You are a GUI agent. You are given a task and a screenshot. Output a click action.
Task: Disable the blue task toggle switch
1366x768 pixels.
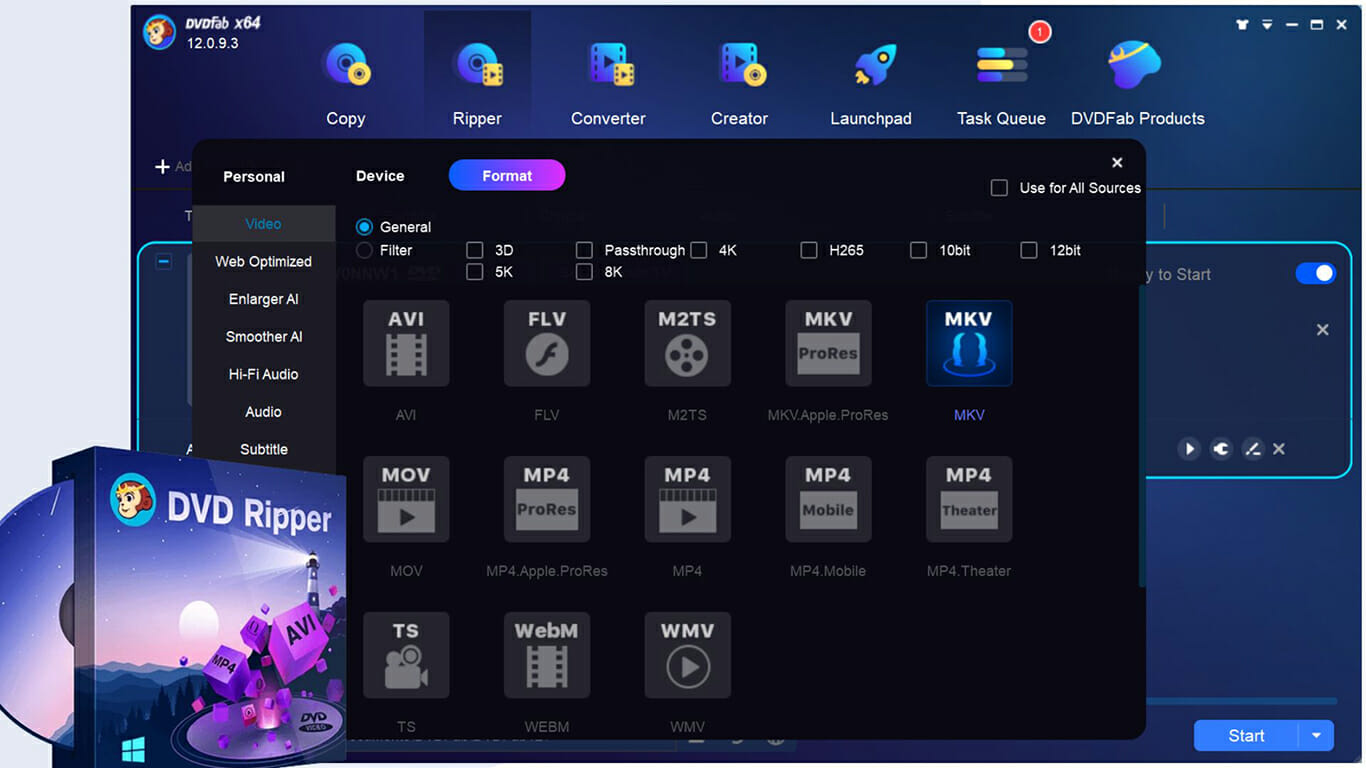coord(1316,273)
